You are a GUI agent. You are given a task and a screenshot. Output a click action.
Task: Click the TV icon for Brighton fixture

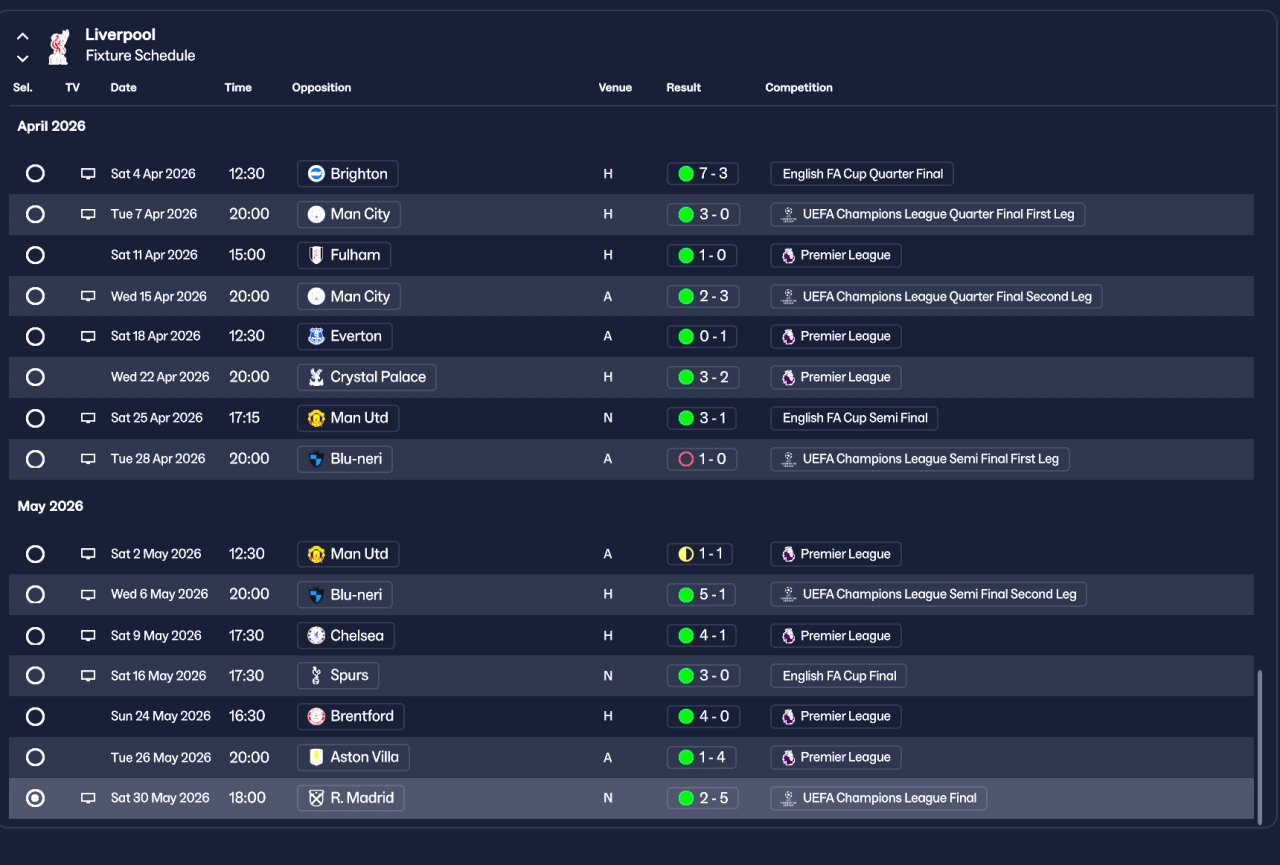click(88, 174)
